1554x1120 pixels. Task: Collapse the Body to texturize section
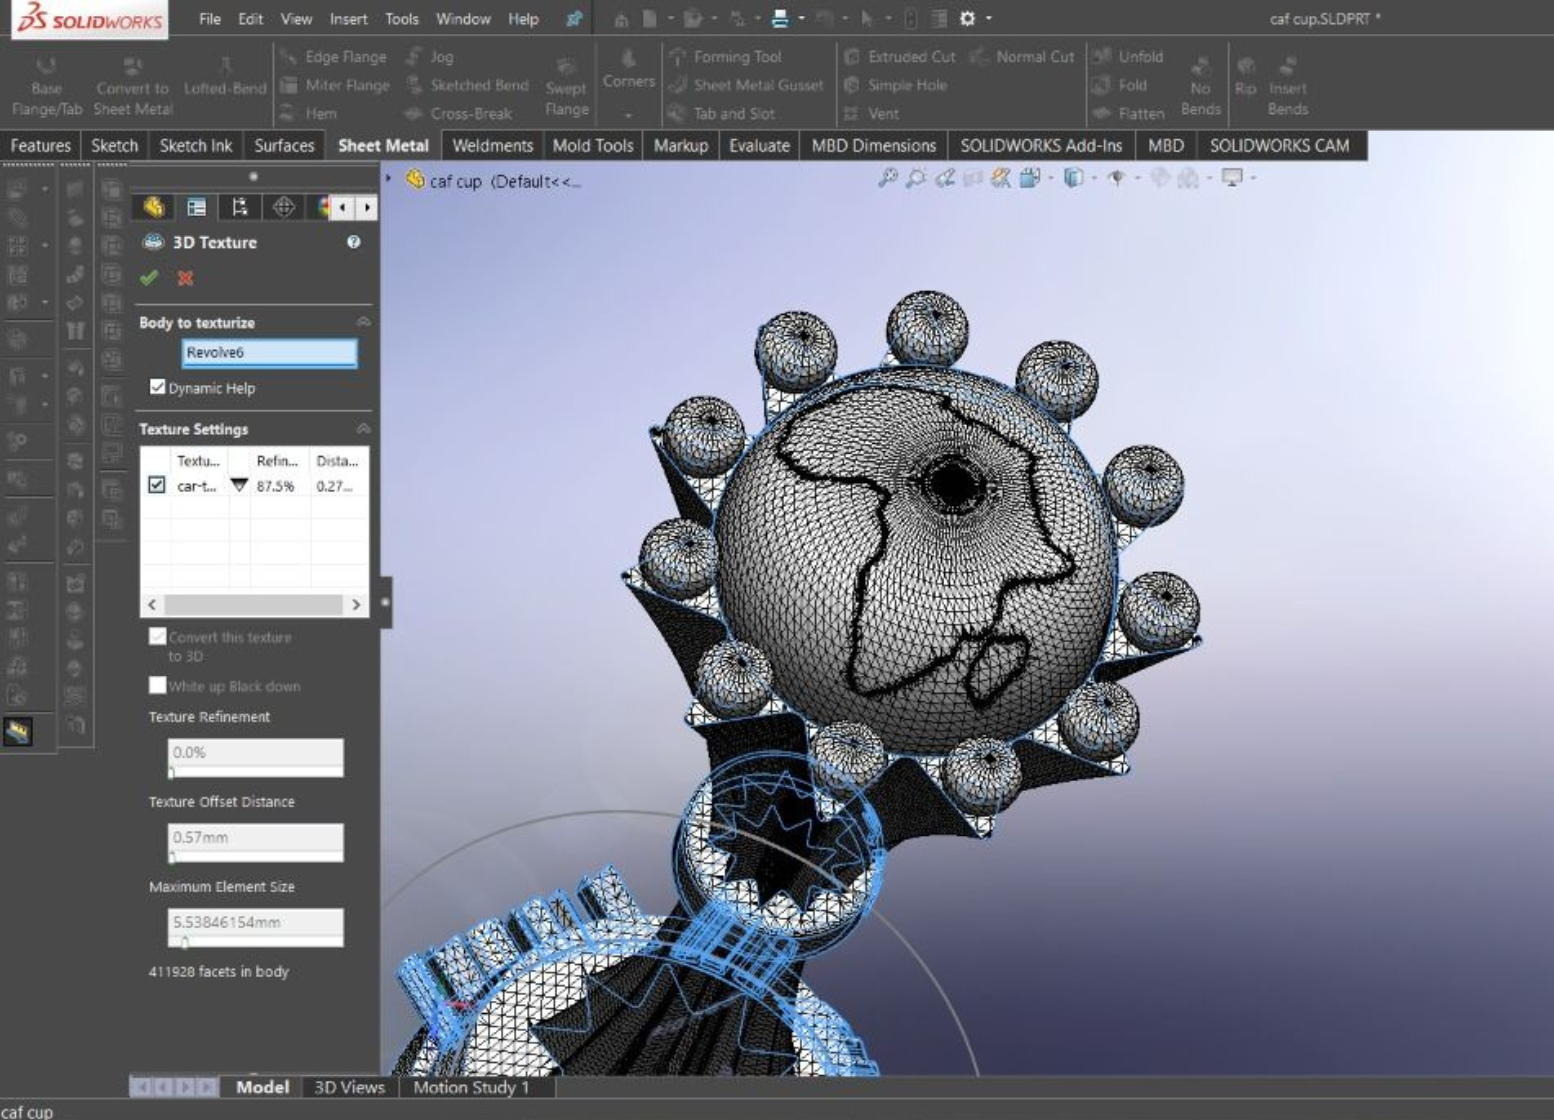(363, 322)
